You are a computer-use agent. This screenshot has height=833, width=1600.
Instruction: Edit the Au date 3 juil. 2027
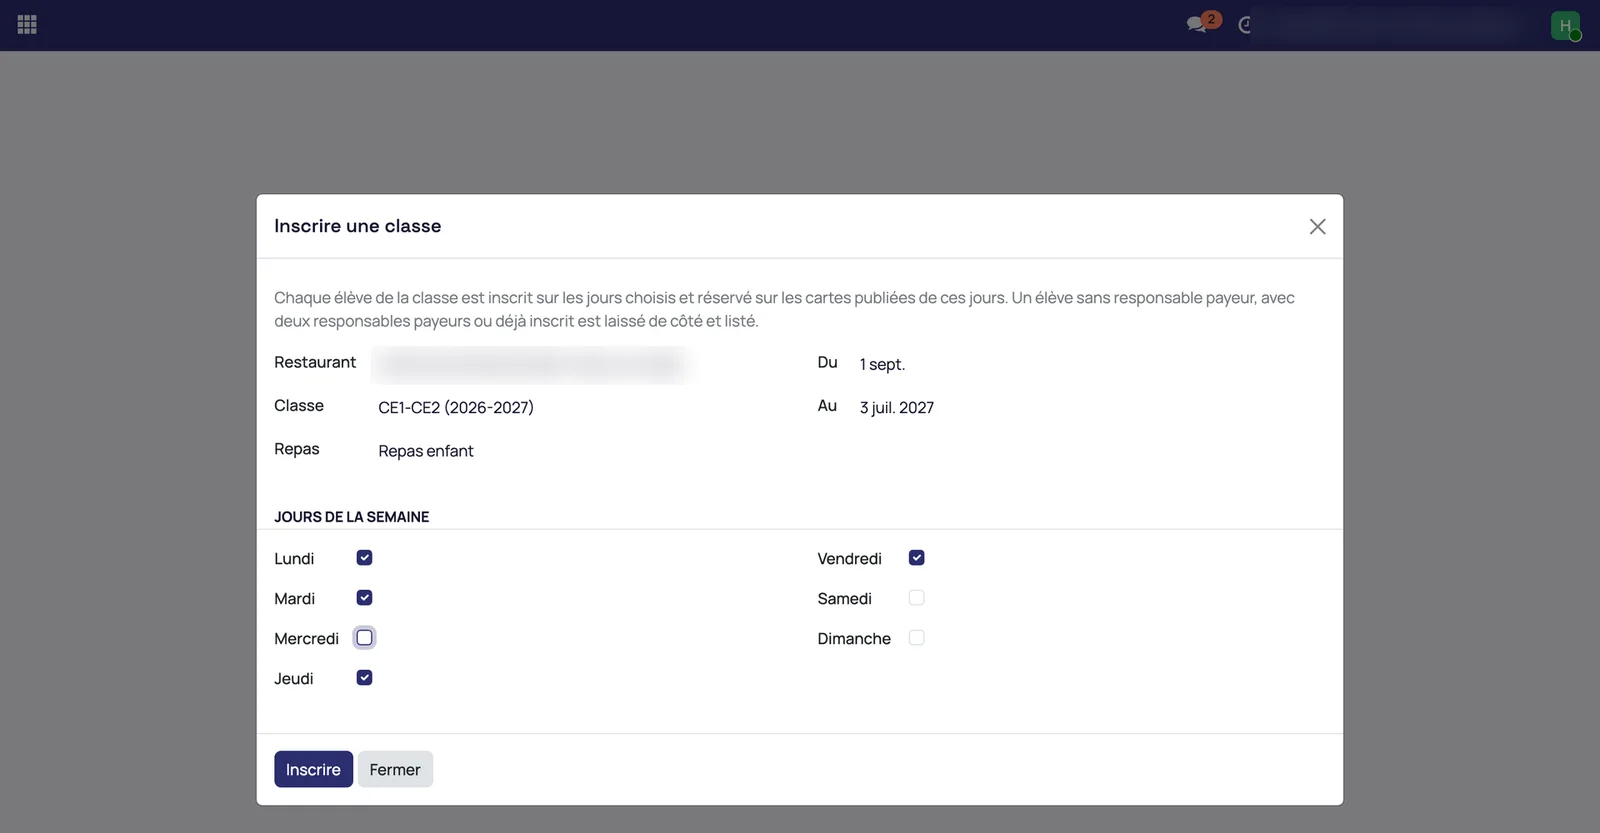click(897, 407)
